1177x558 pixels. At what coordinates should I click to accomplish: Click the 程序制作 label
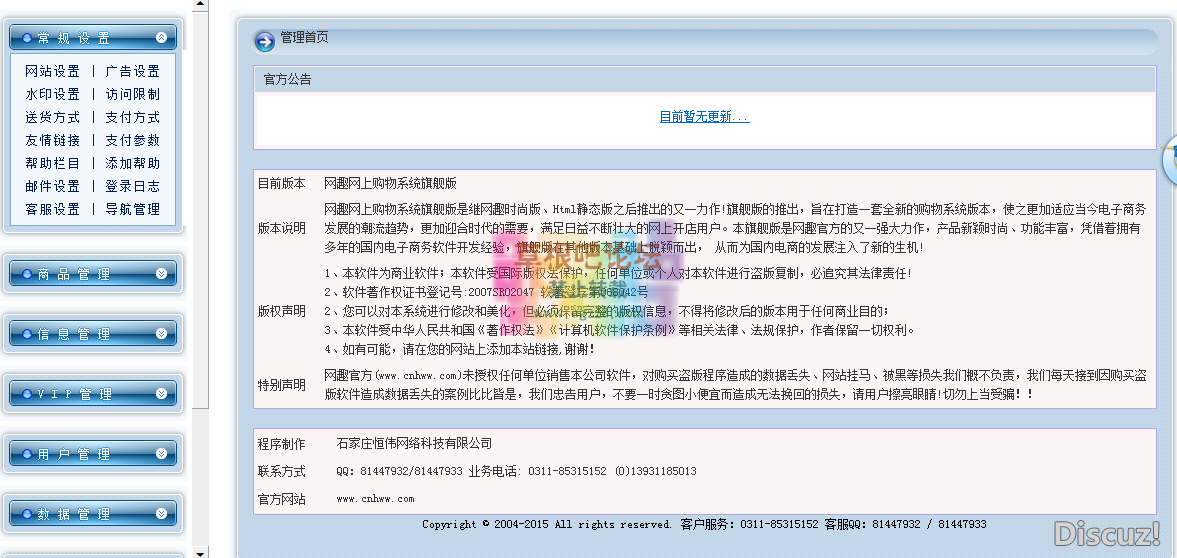281,444
